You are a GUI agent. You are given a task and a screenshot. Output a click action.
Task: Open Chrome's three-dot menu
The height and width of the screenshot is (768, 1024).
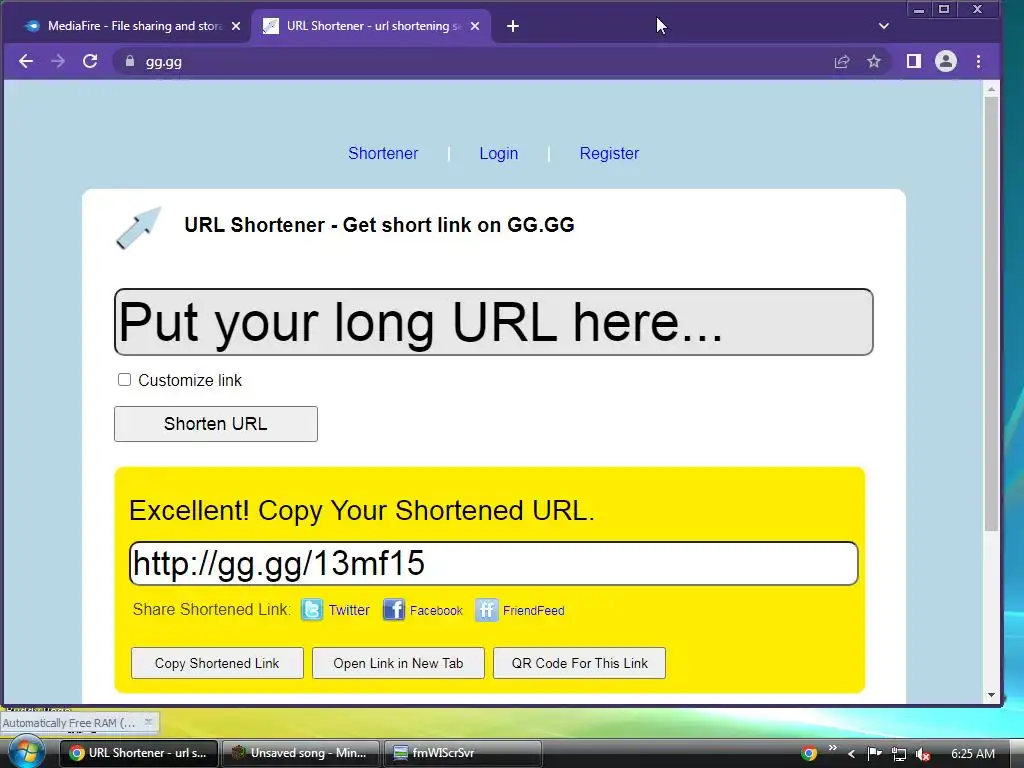[x=978, y=61]
